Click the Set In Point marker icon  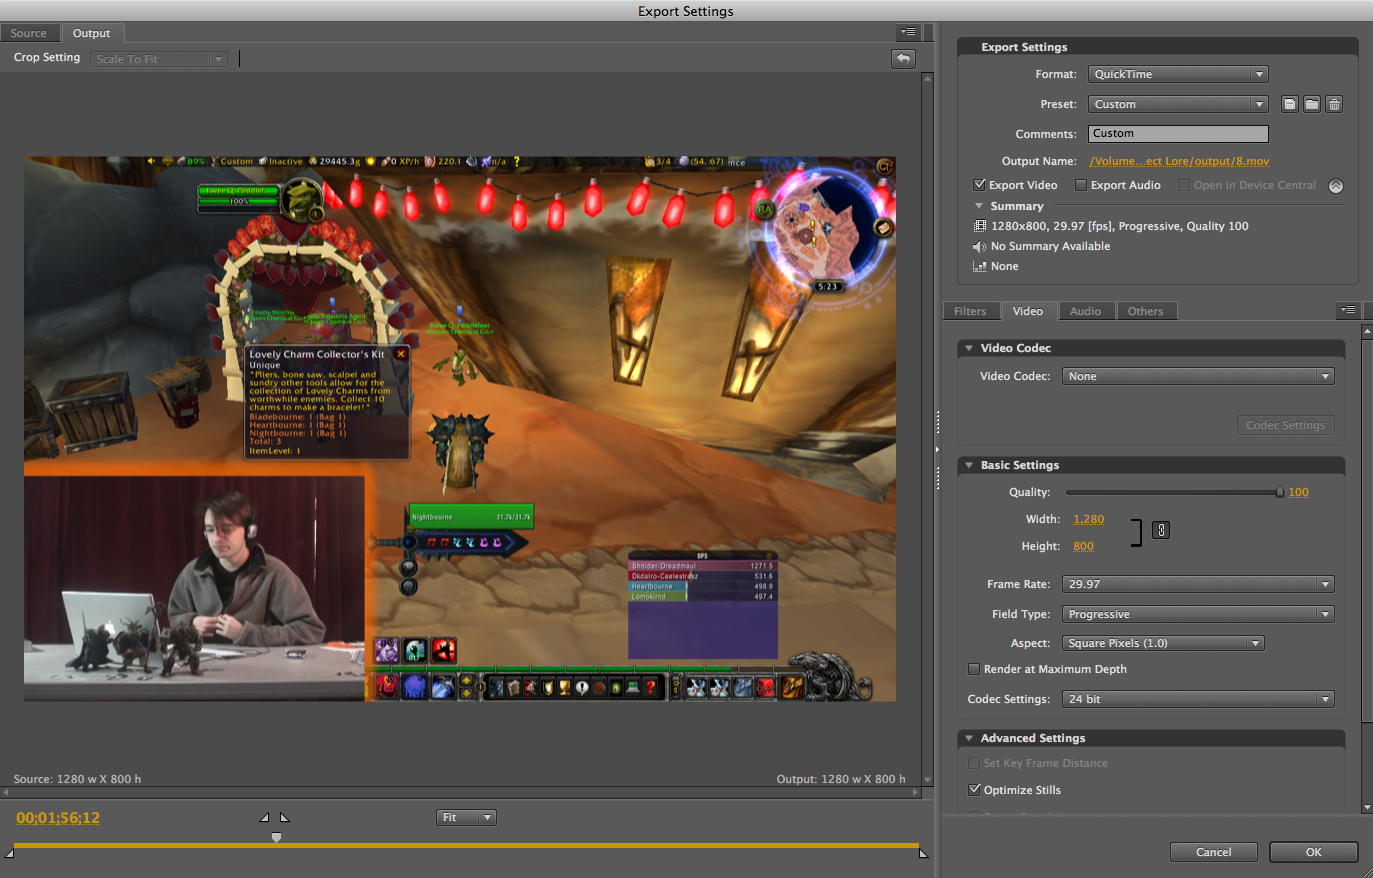click(264, 817)
